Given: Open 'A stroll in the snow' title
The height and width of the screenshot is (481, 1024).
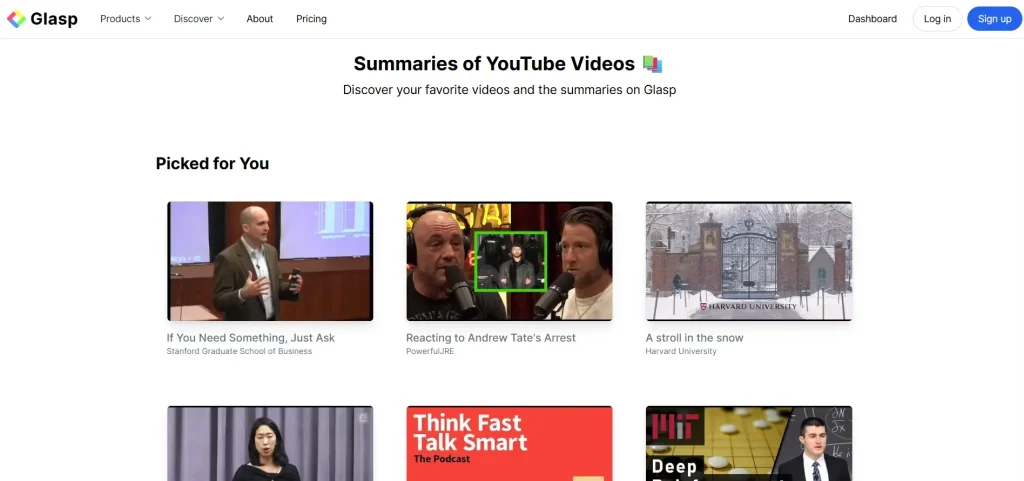Looking at the screenshot, I should [x=694, y=337].
